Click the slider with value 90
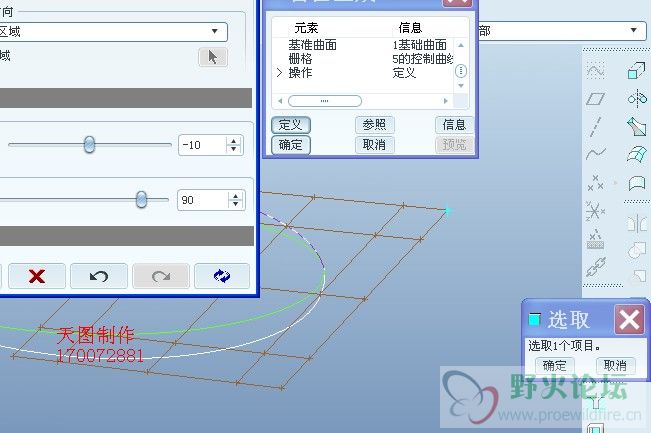The image size is (651, 433). coord(141,200)
